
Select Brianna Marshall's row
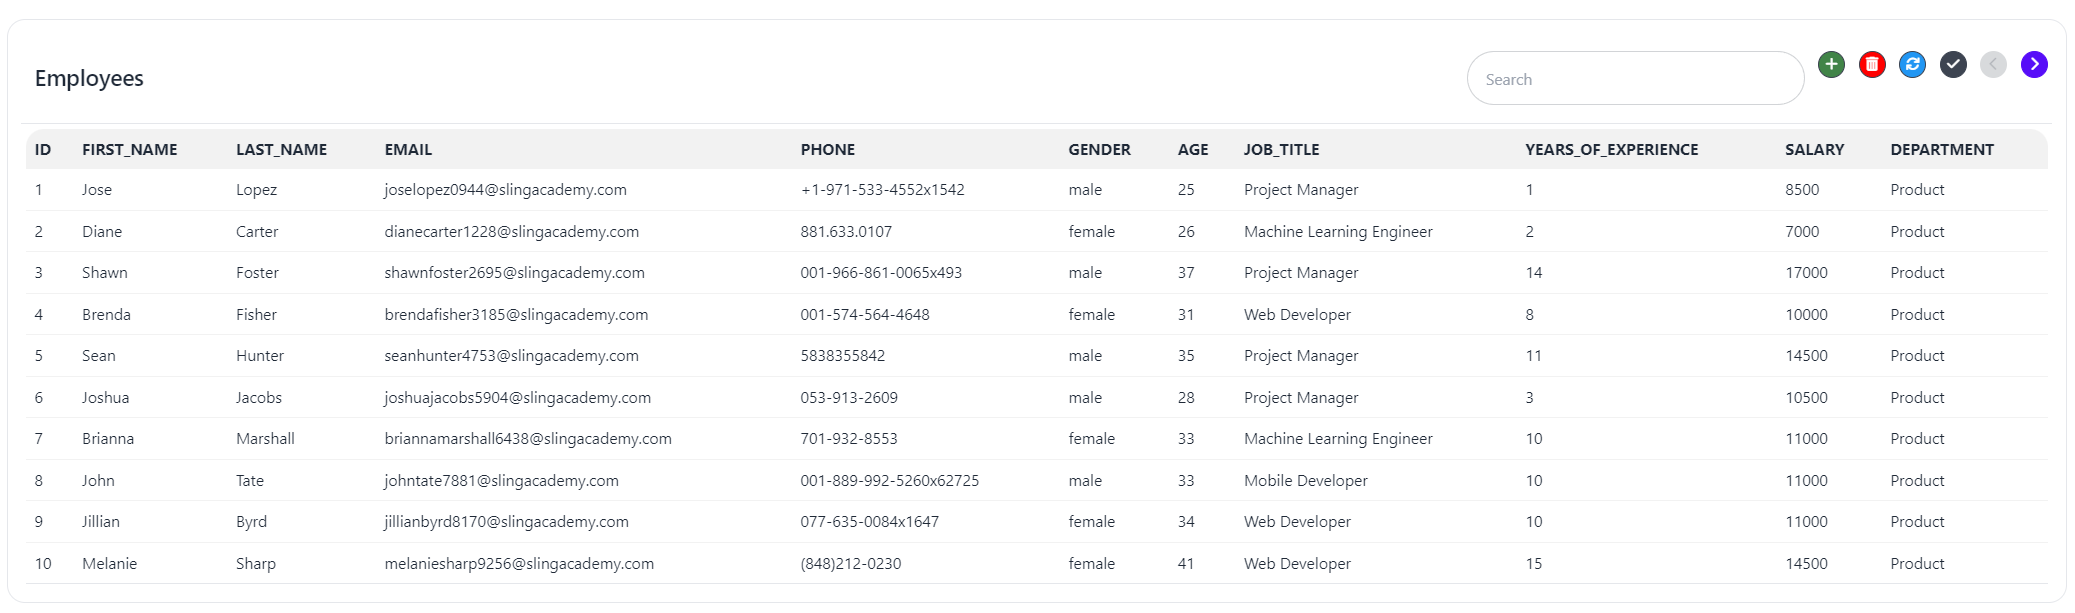[108, 439]
